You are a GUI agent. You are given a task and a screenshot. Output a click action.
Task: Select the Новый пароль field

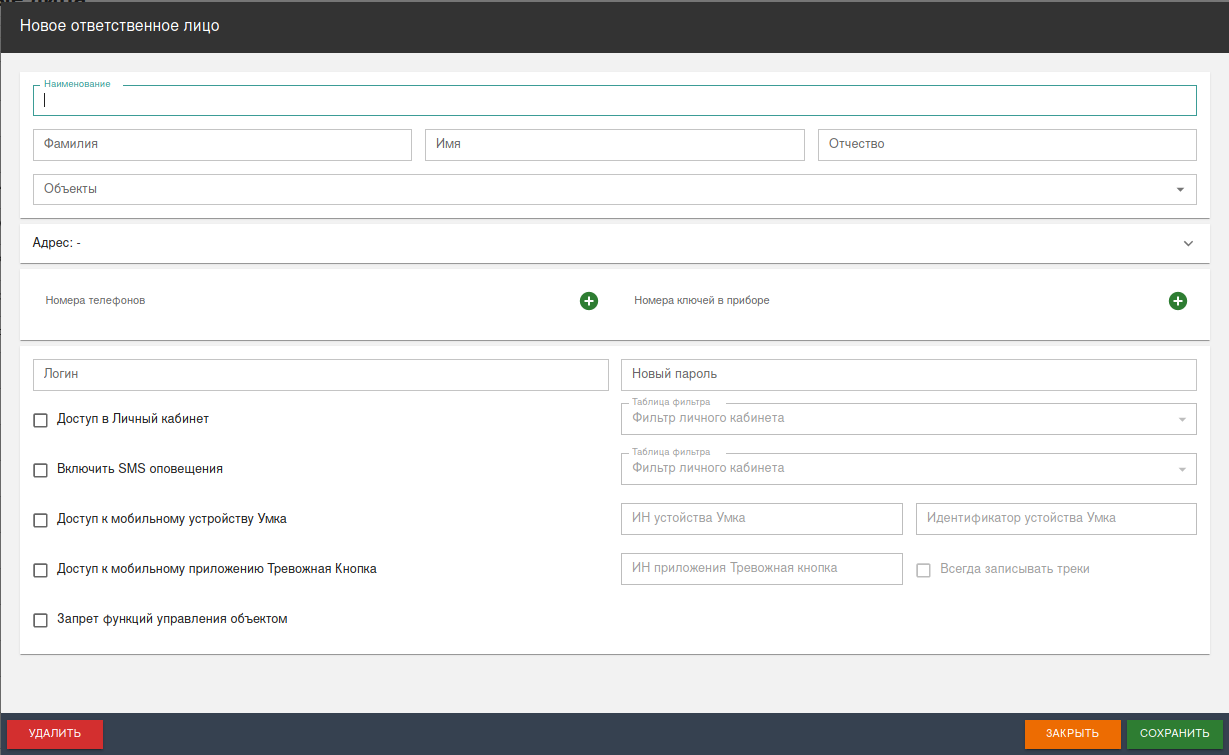click(909, 374)
